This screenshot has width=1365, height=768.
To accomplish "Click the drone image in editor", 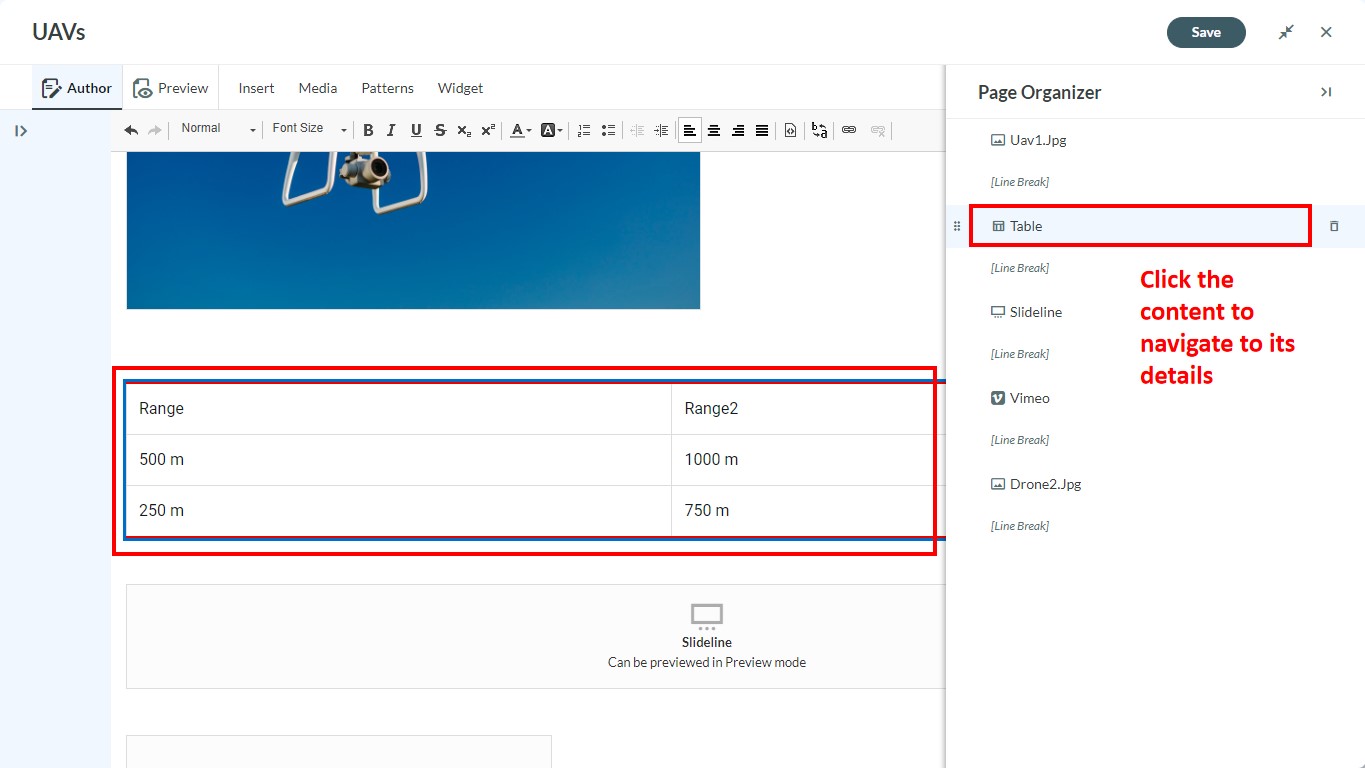I will (413, 230).
